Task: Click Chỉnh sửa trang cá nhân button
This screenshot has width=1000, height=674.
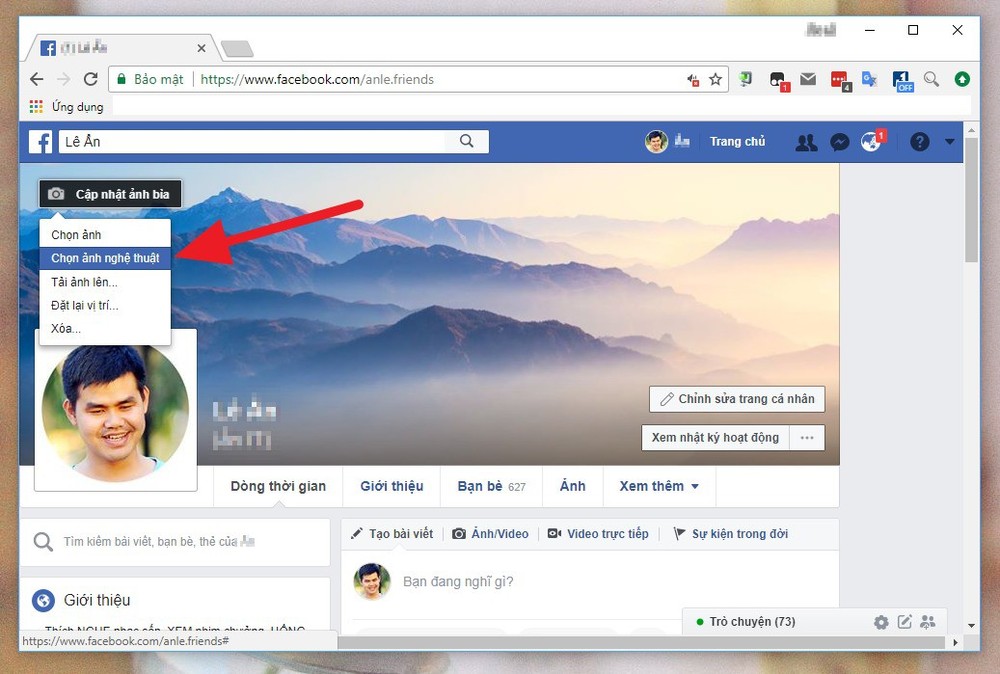Action: [737, 399]
